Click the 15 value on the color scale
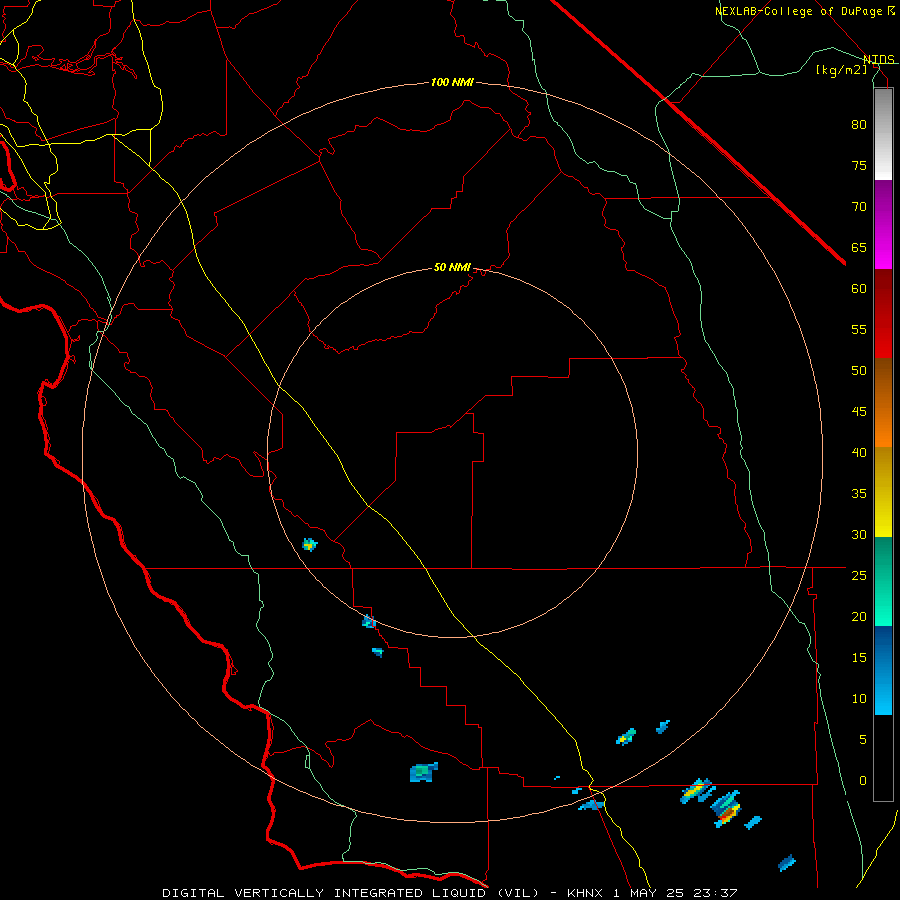 click(859, 658)
